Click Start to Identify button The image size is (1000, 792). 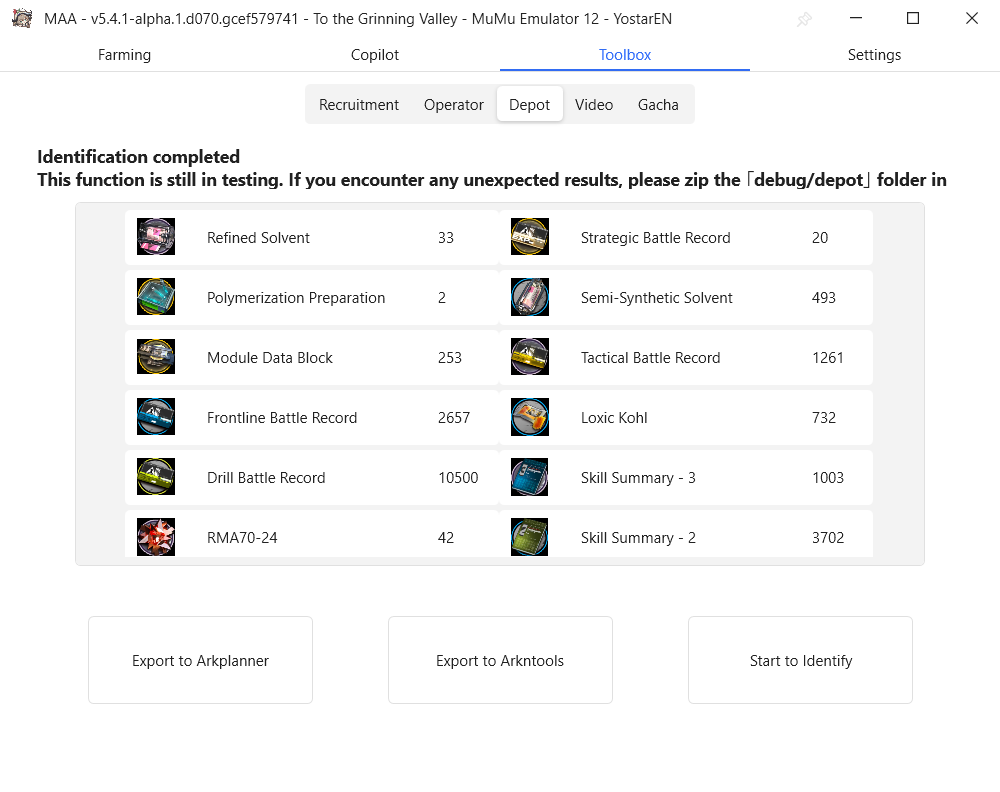click(x=800, y=660)
